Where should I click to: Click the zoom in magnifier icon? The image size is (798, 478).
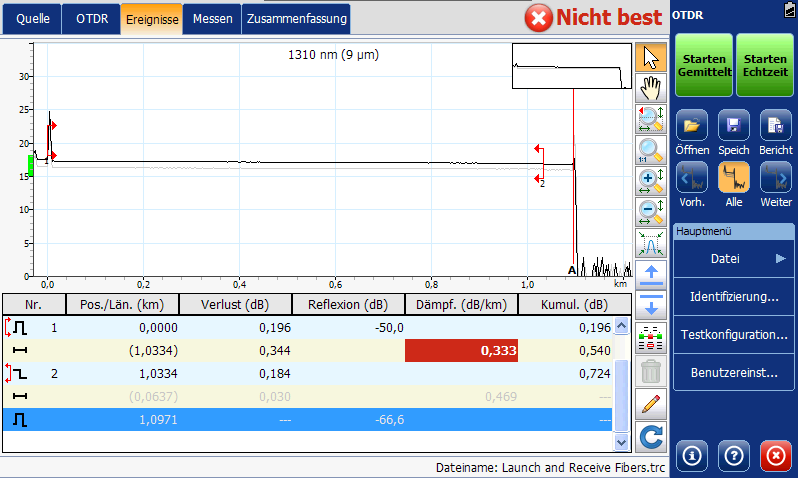[651, 181]
